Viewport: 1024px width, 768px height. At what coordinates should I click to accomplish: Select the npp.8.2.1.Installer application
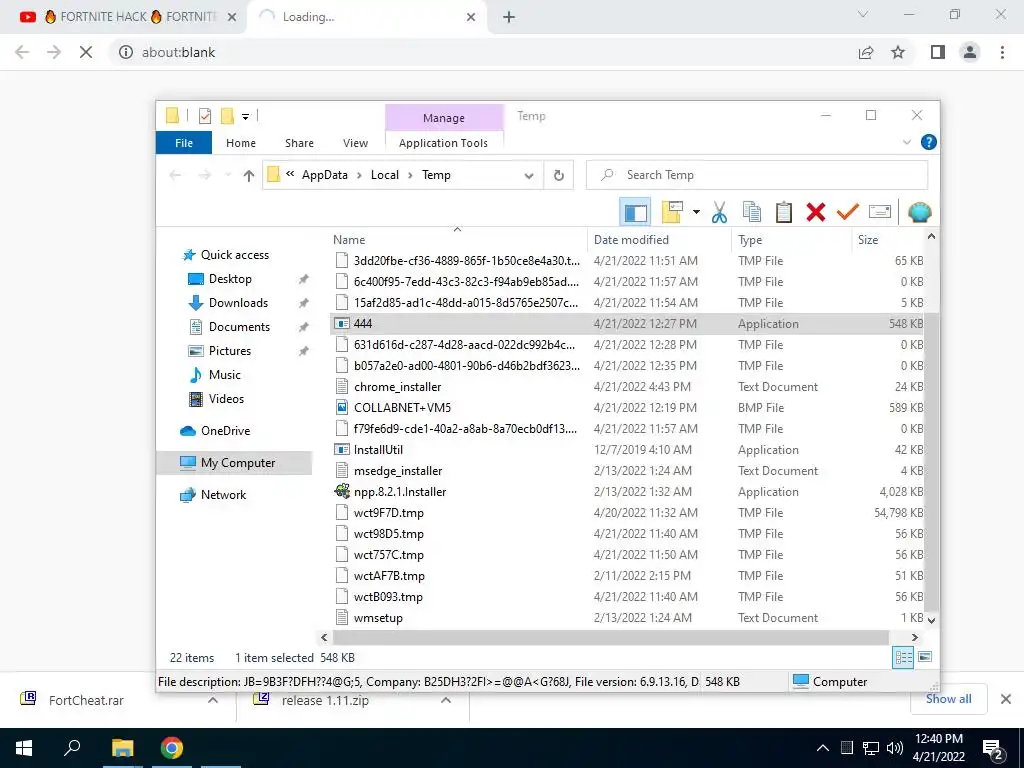pos(628,492)
